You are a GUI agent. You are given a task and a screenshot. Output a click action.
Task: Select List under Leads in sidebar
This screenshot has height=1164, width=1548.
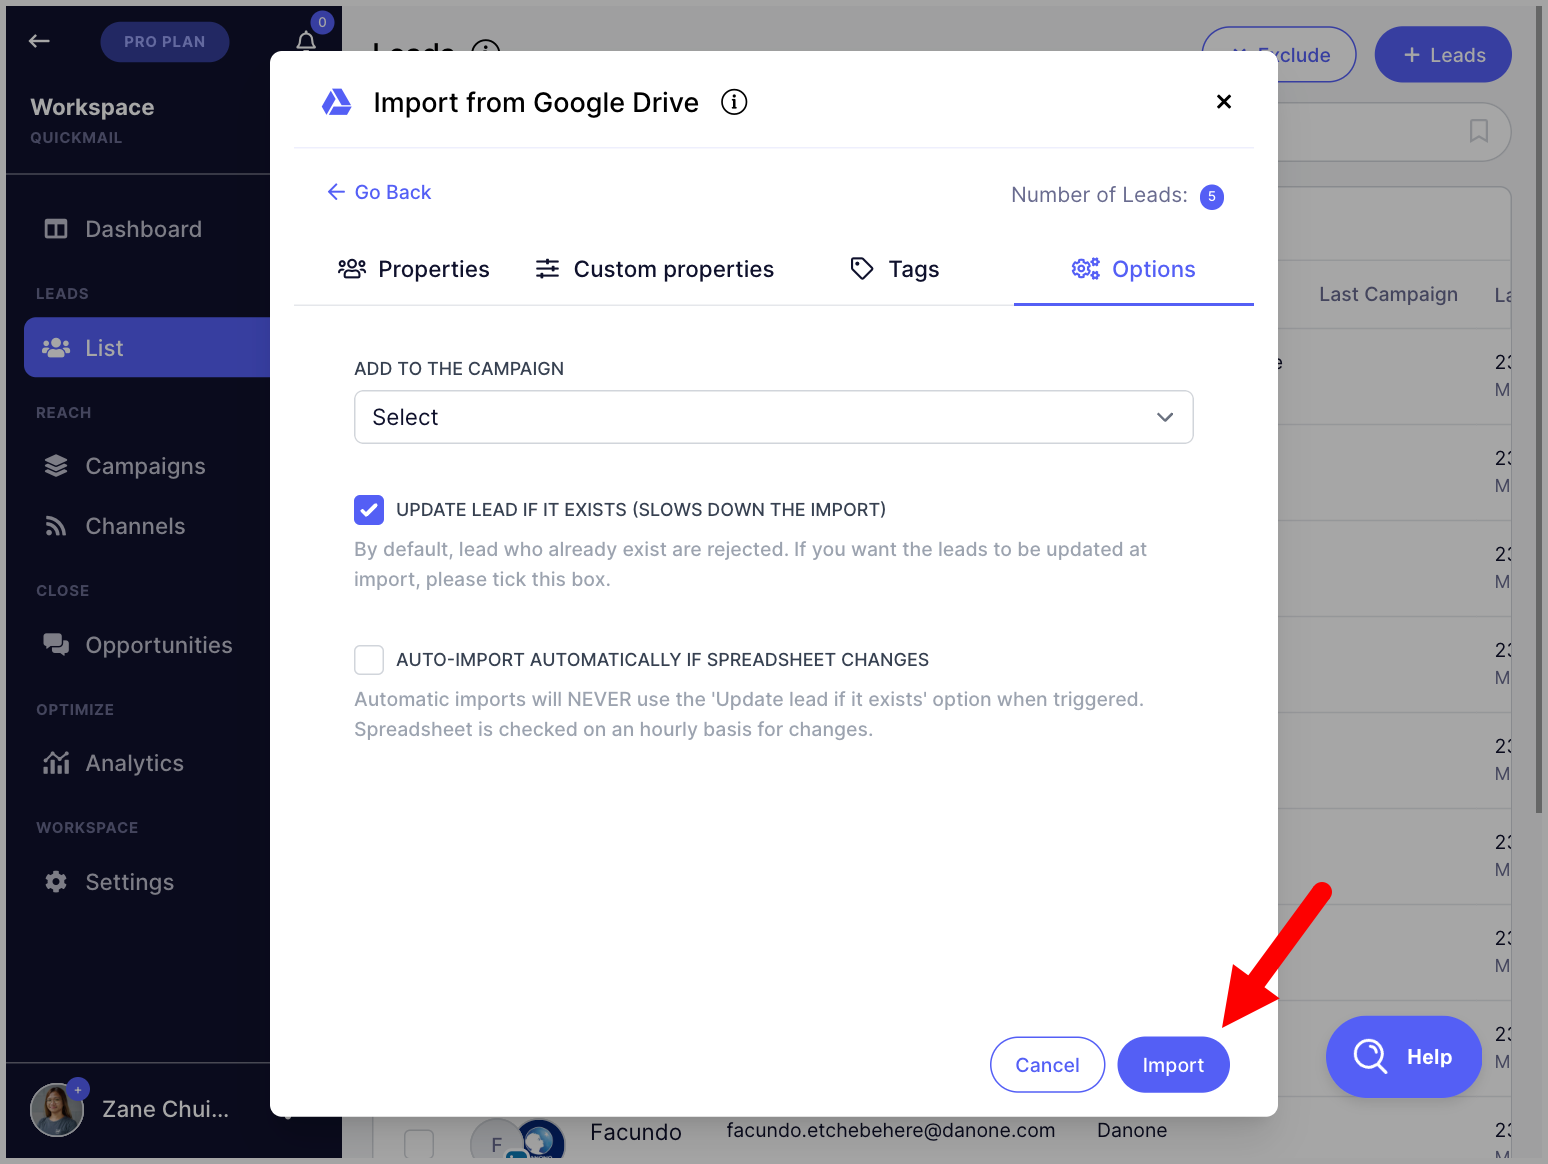(147, 348)
